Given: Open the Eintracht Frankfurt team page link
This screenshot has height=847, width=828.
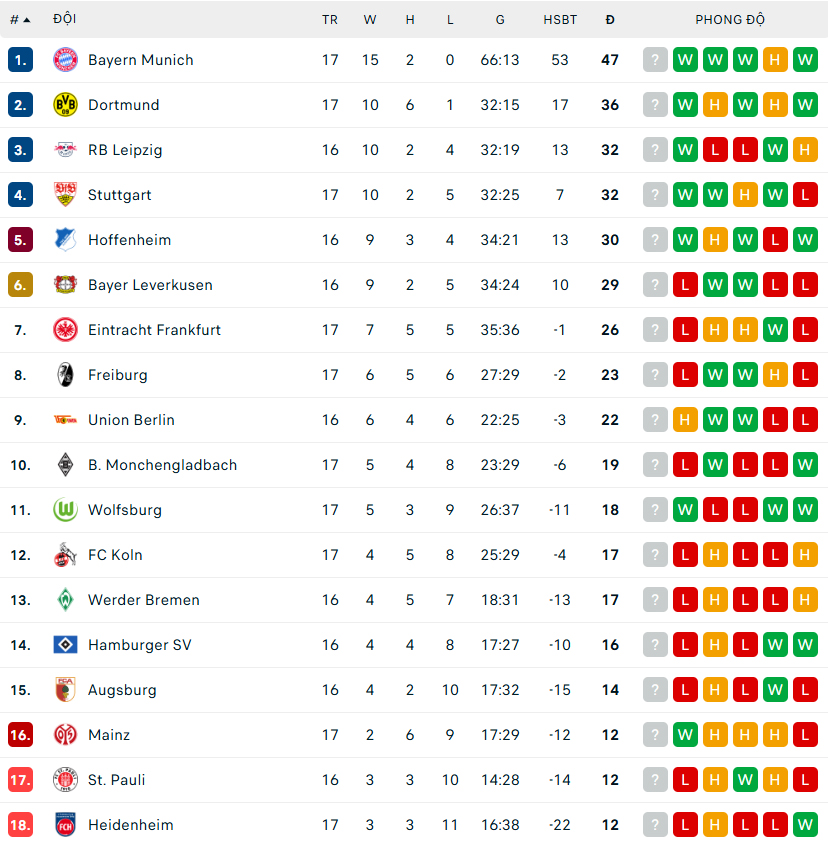Looking at the screenshot, I should tap(154, 330).
